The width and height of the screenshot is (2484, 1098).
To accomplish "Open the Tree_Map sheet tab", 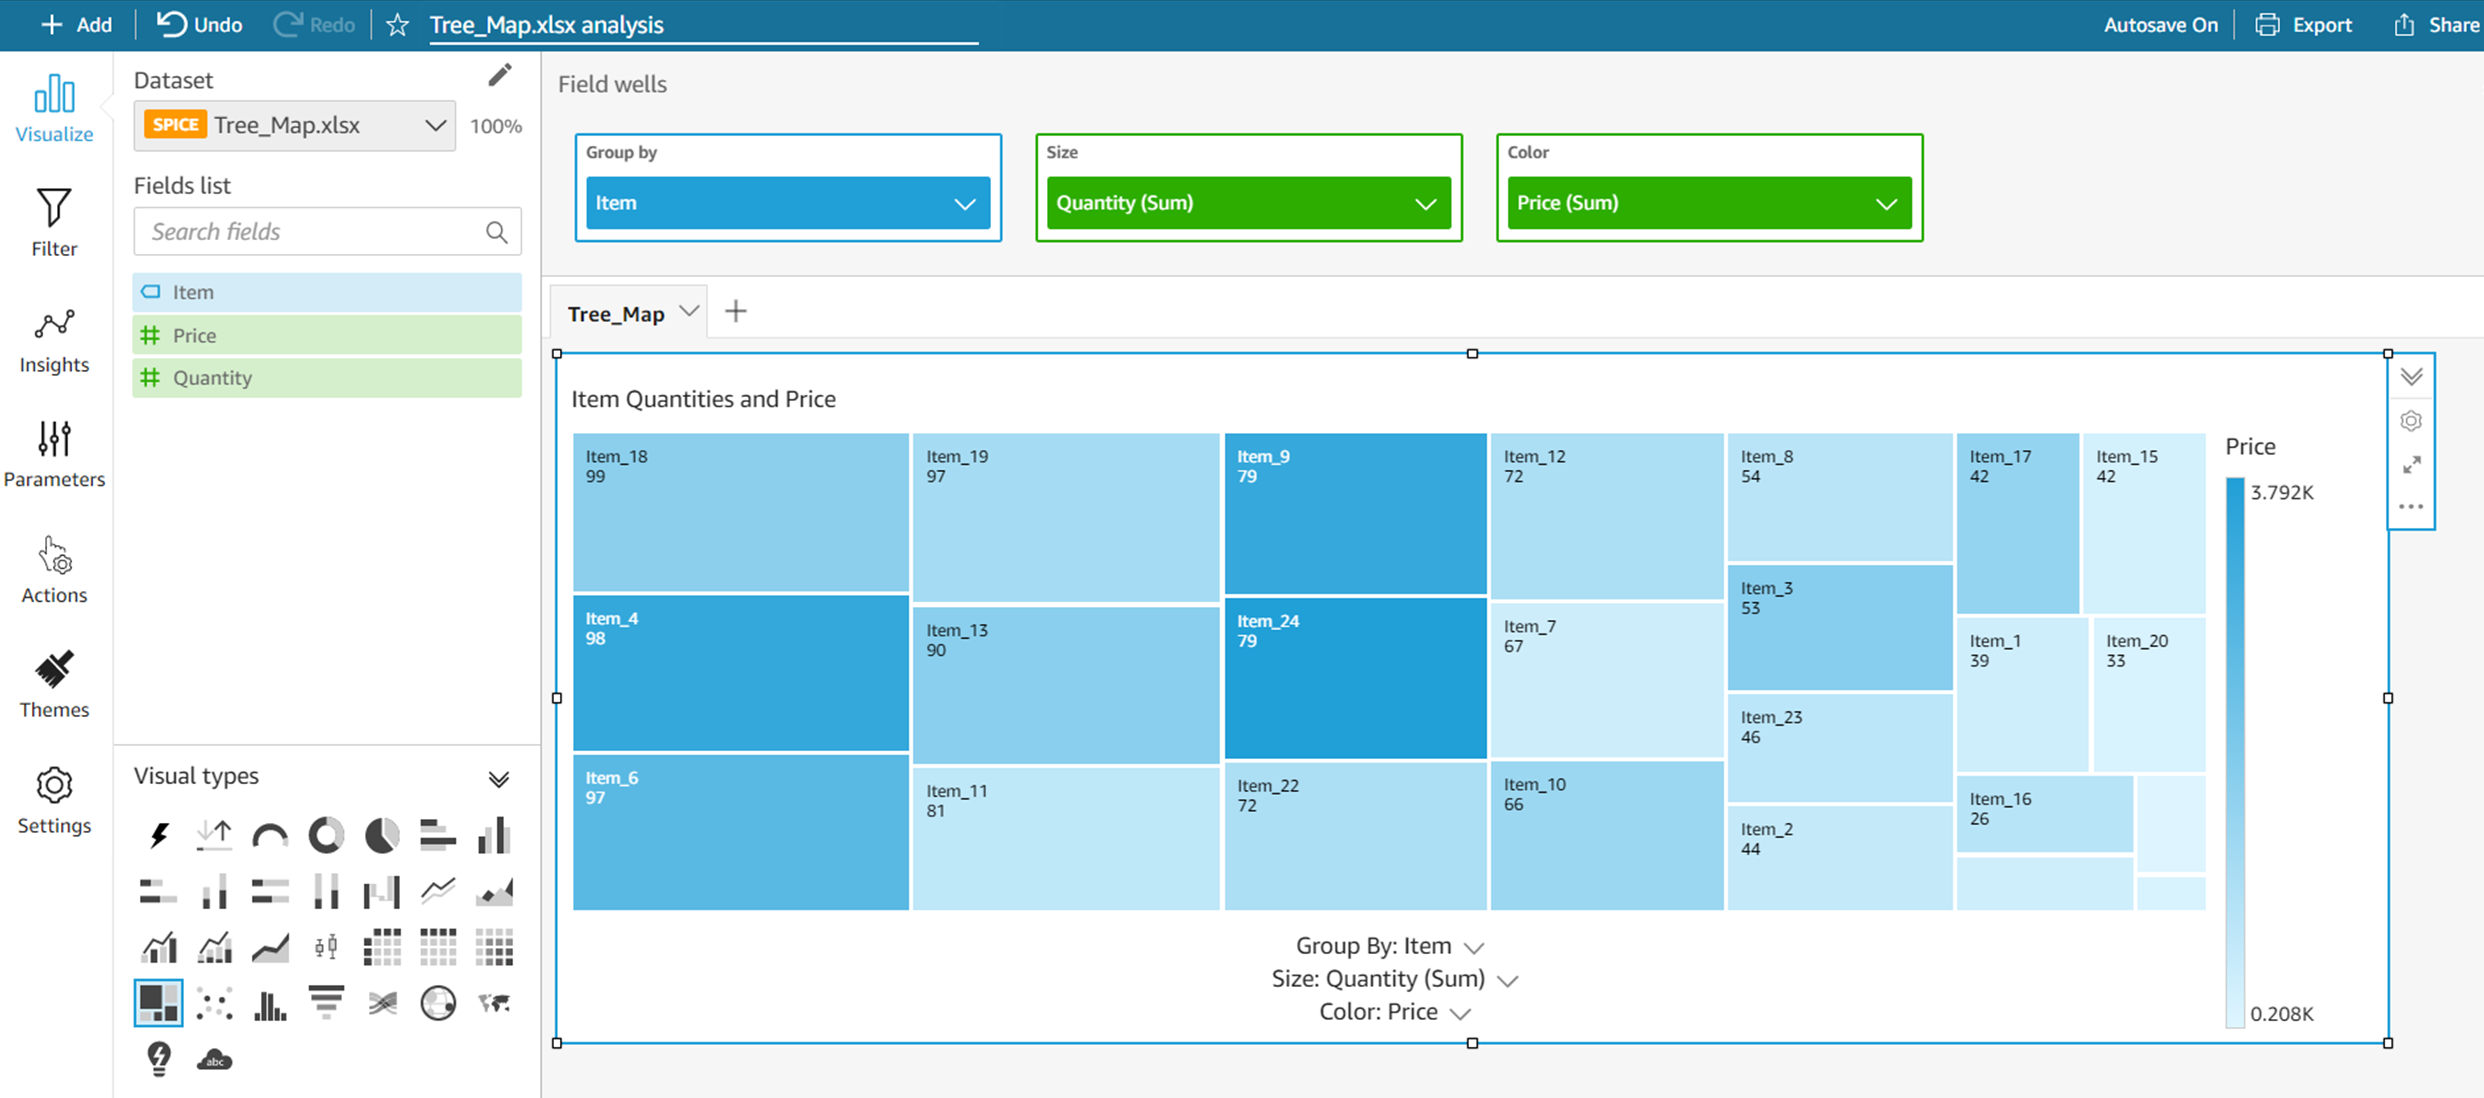I will (616, 314).
